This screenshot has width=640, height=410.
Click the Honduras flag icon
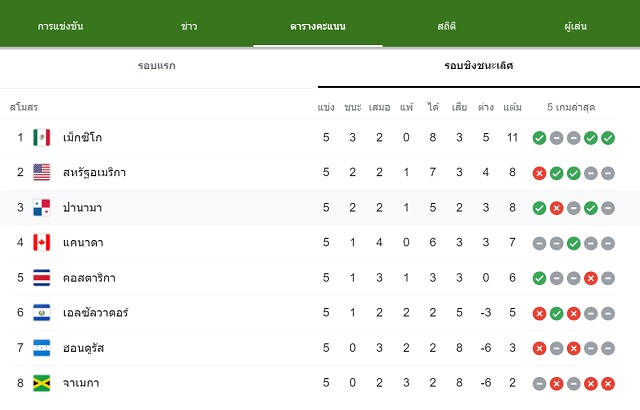click(42, 348)
